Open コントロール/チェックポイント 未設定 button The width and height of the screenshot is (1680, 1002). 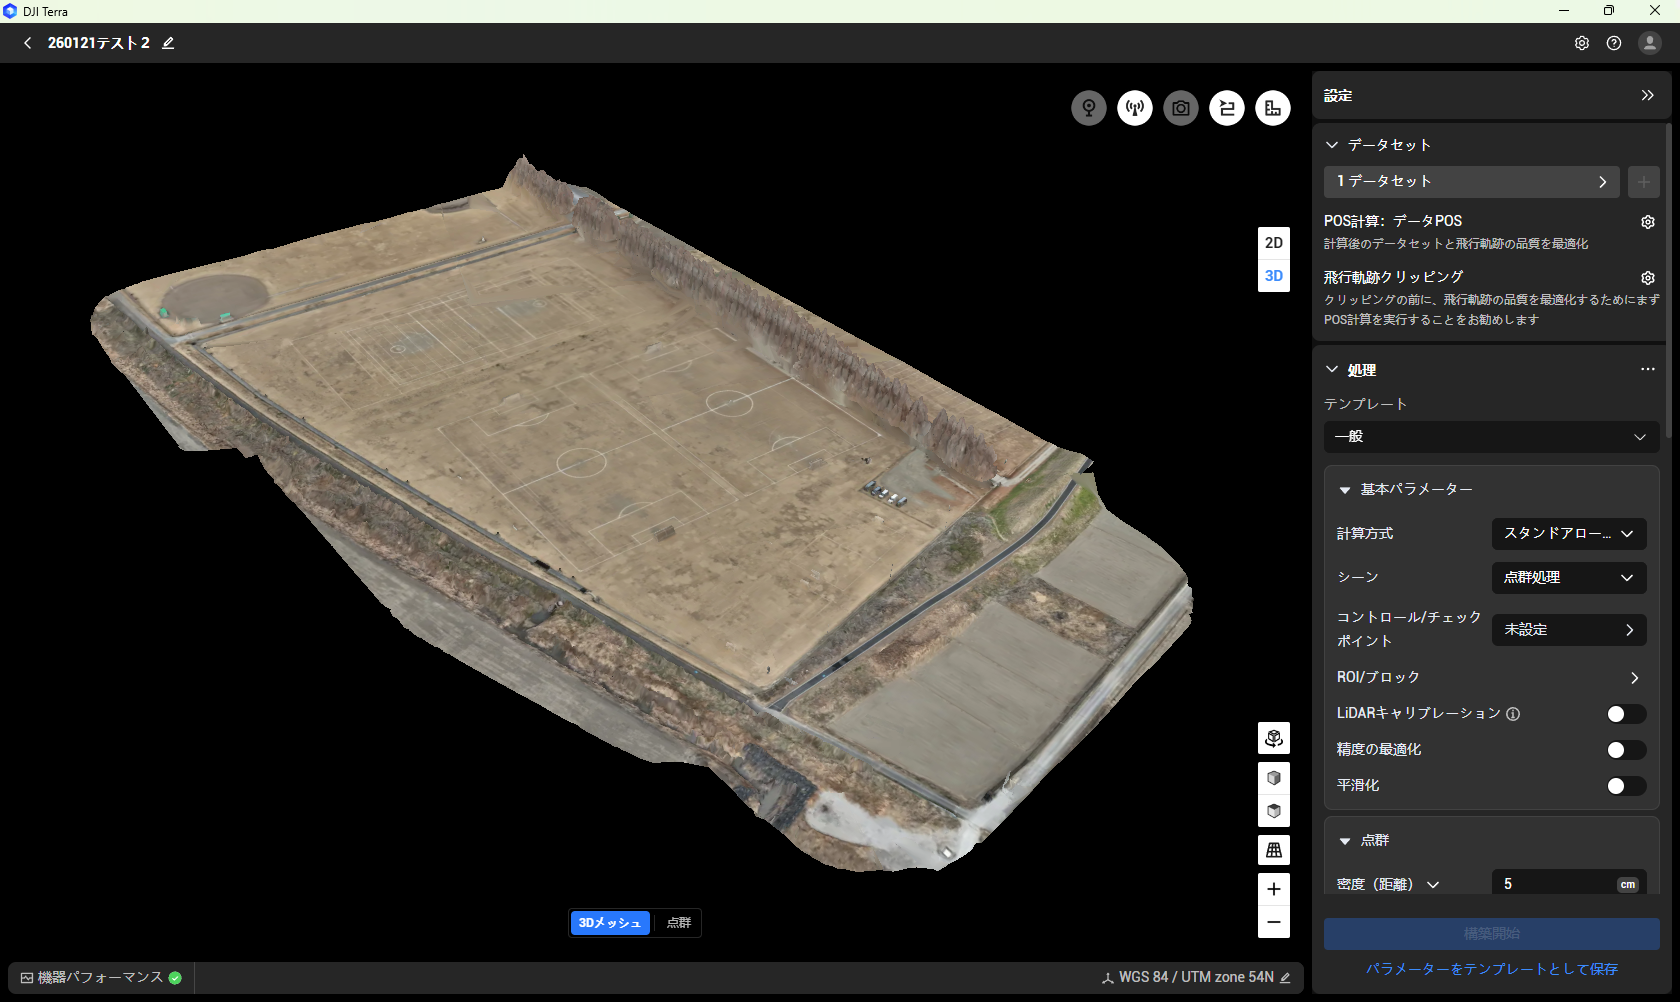[x=1568, y=630]
